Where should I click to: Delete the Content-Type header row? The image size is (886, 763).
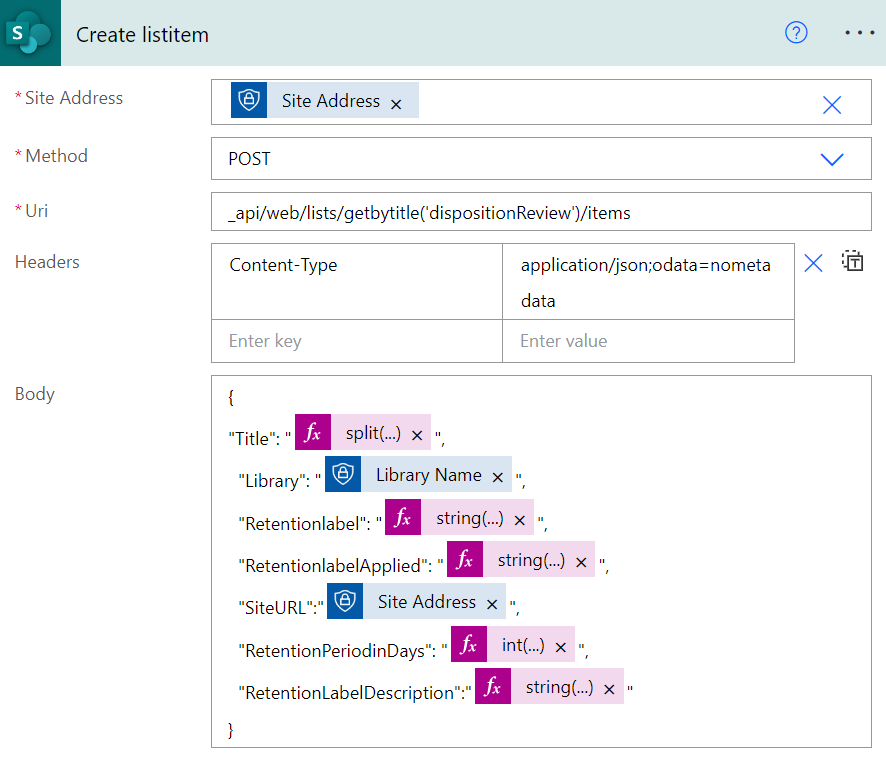point(814,263)
